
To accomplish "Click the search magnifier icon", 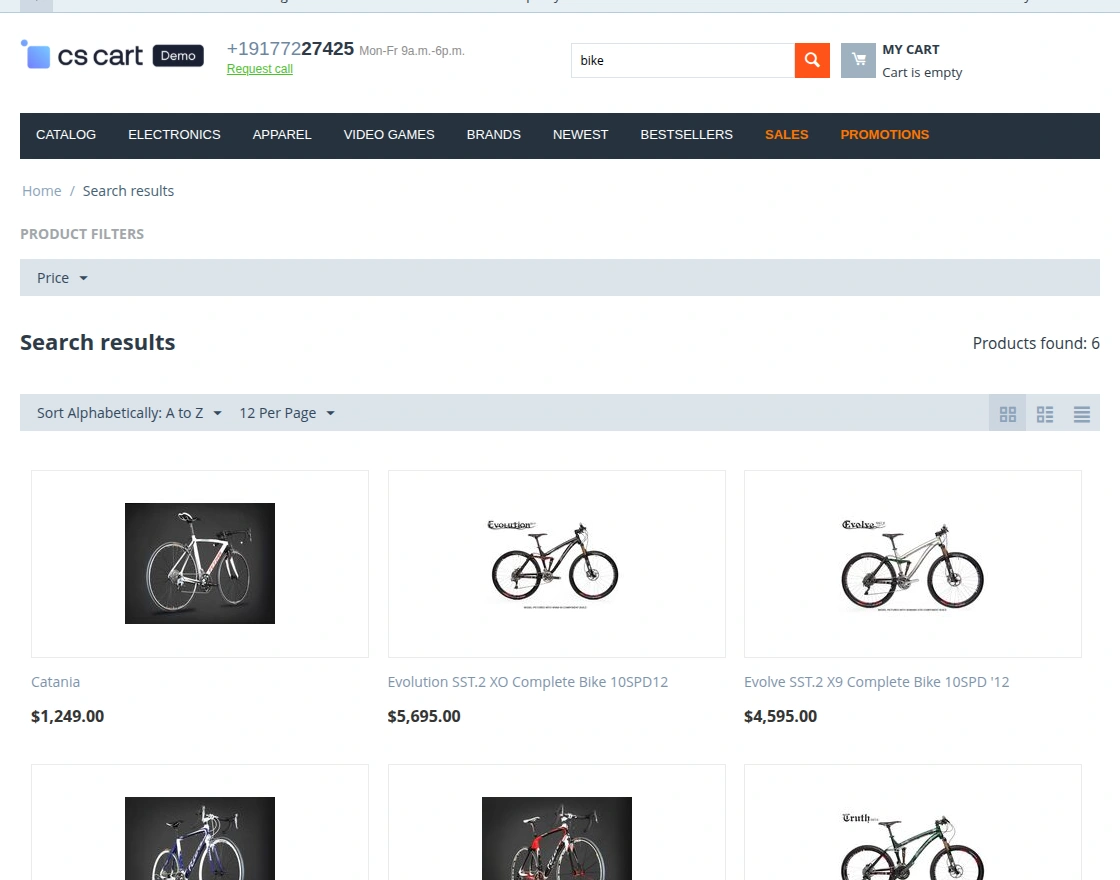I will pos(812,60).
